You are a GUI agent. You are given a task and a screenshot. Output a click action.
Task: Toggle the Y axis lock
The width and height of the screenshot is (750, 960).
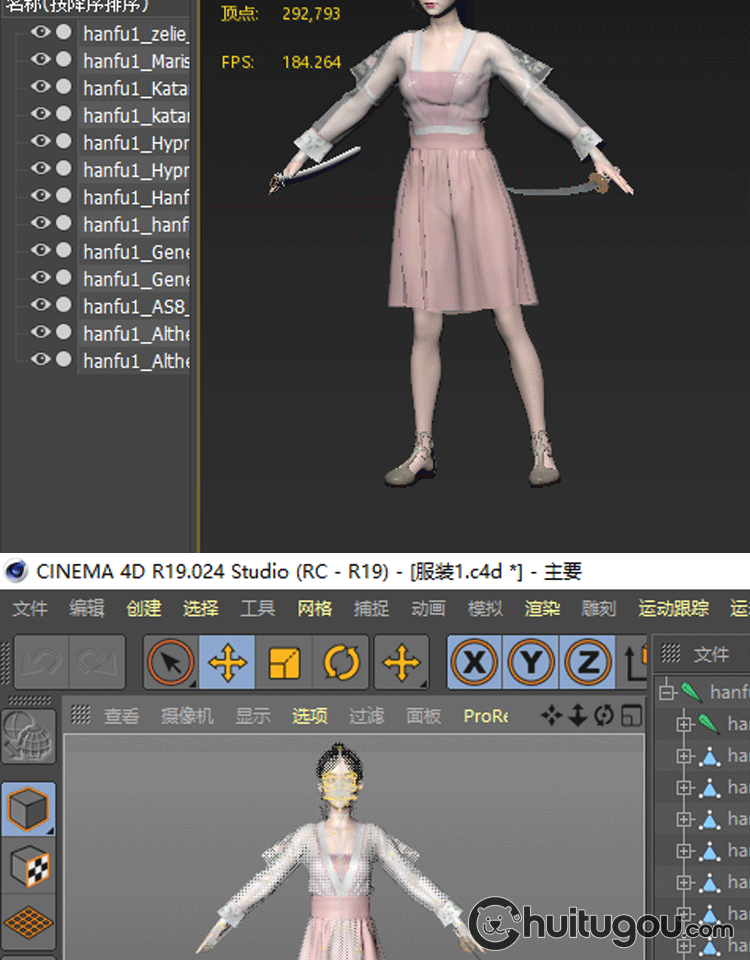(532, 662)
